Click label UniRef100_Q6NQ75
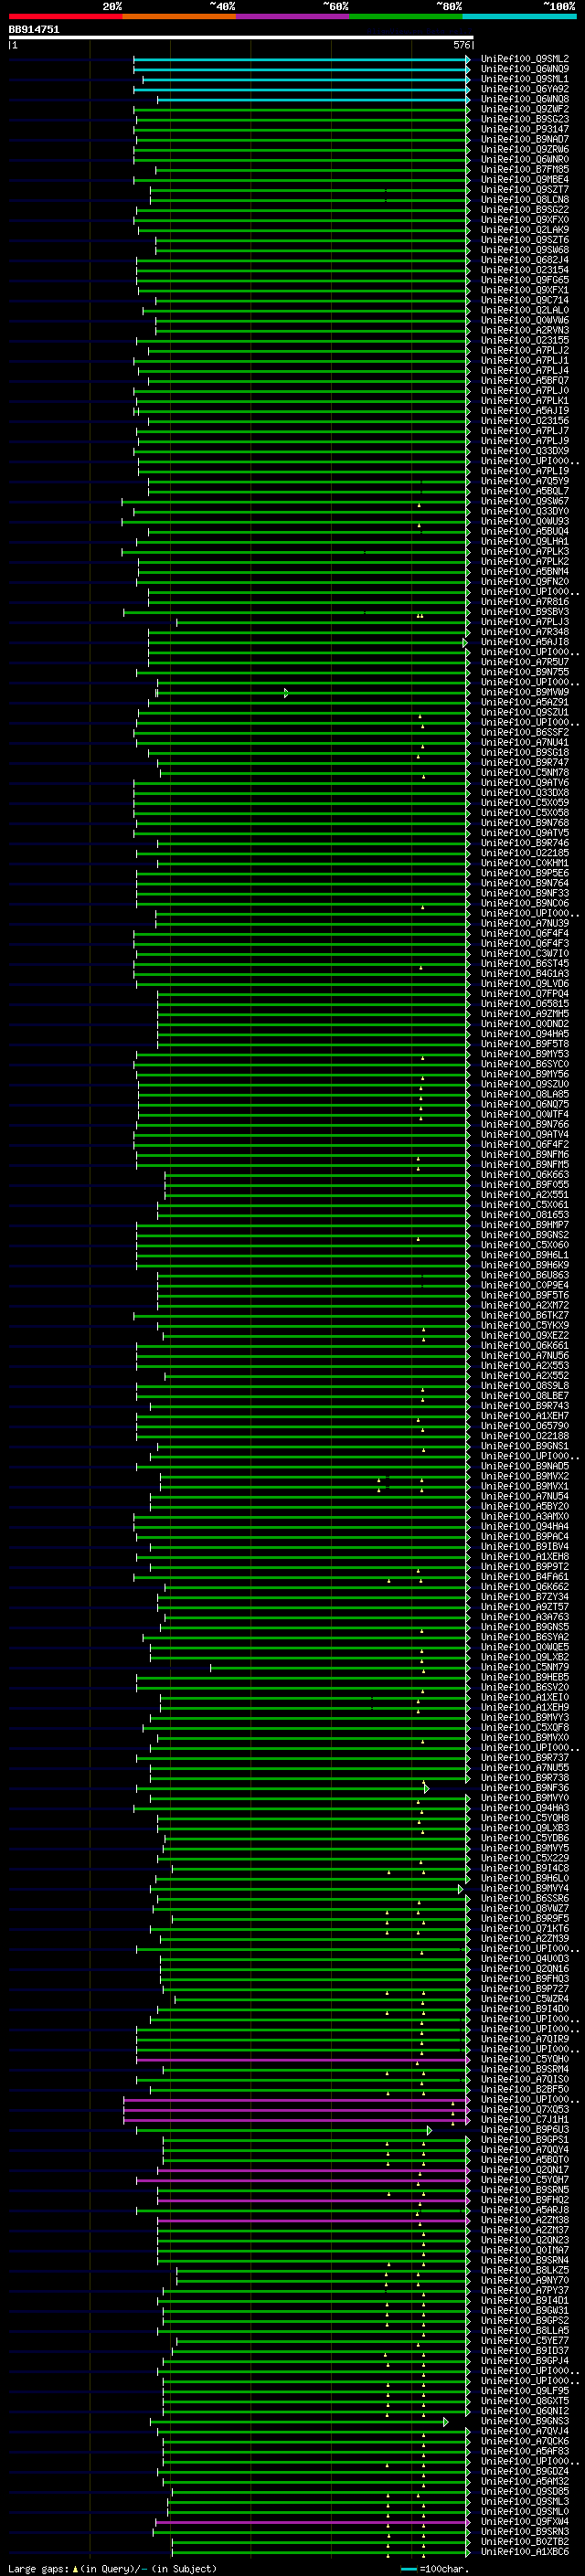Image resolution: width=585 pixels, height=2576 pixels. click(x=525, y=1104)
